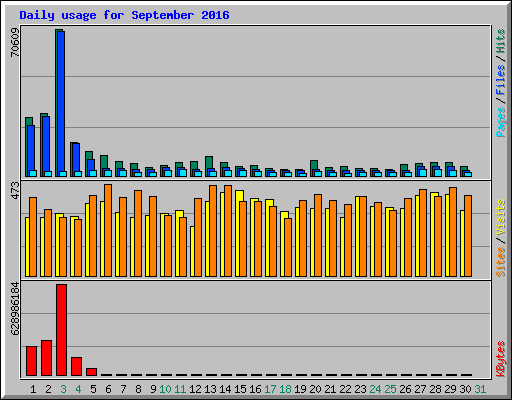Click green day label 17 on the x-axis

point(270,389)
